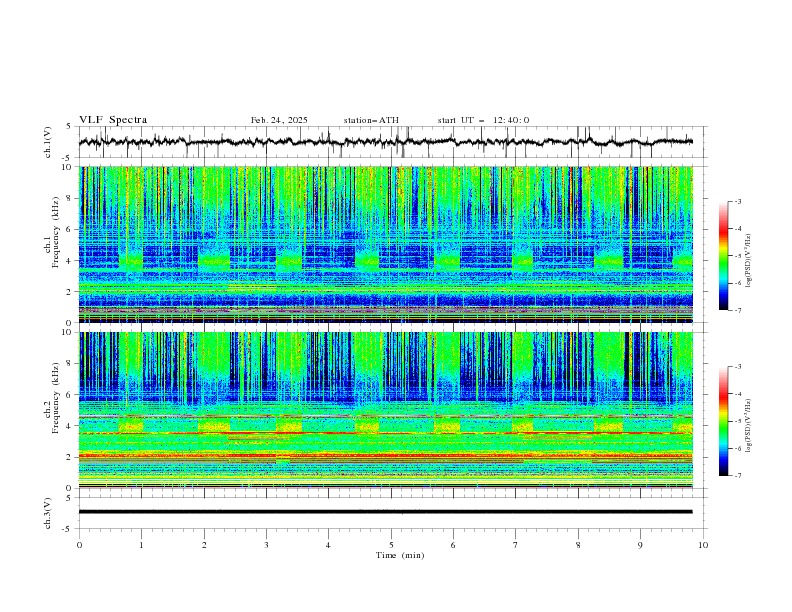Click the "-5" volt tick on ch.1(V) axis

67,158
